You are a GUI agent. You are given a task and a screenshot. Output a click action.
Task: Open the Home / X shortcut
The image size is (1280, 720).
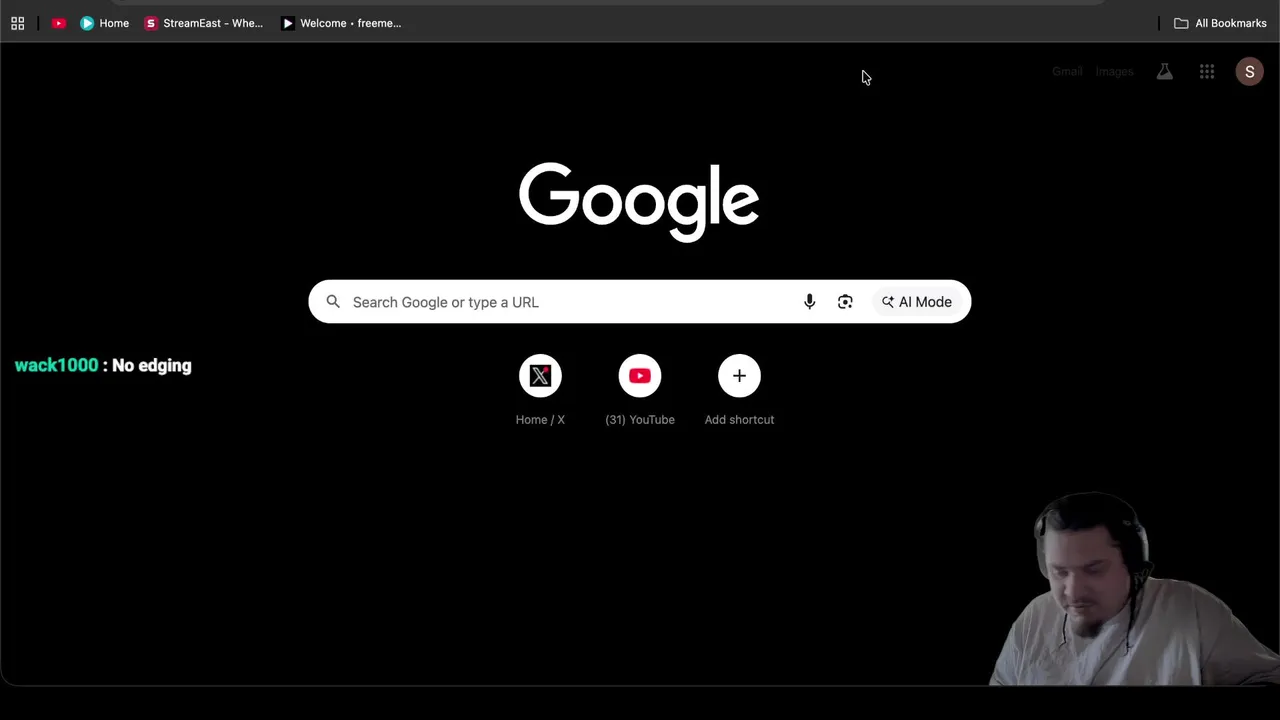click(x=540, y=391)
